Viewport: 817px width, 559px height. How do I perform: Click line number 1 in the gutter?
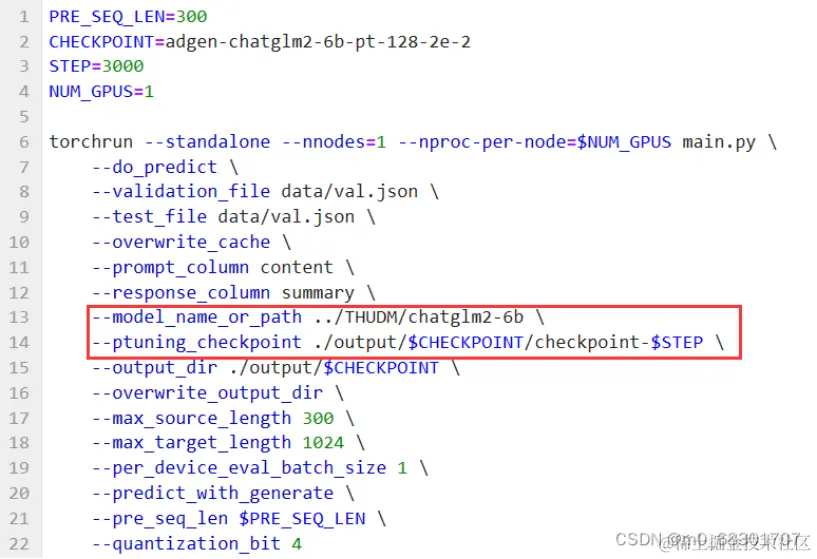[x=24, y=17]
